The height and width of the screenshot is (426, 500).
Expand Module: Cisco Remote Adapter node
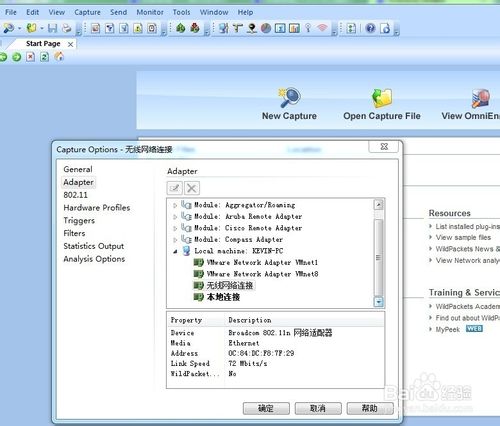coord(175,228)
